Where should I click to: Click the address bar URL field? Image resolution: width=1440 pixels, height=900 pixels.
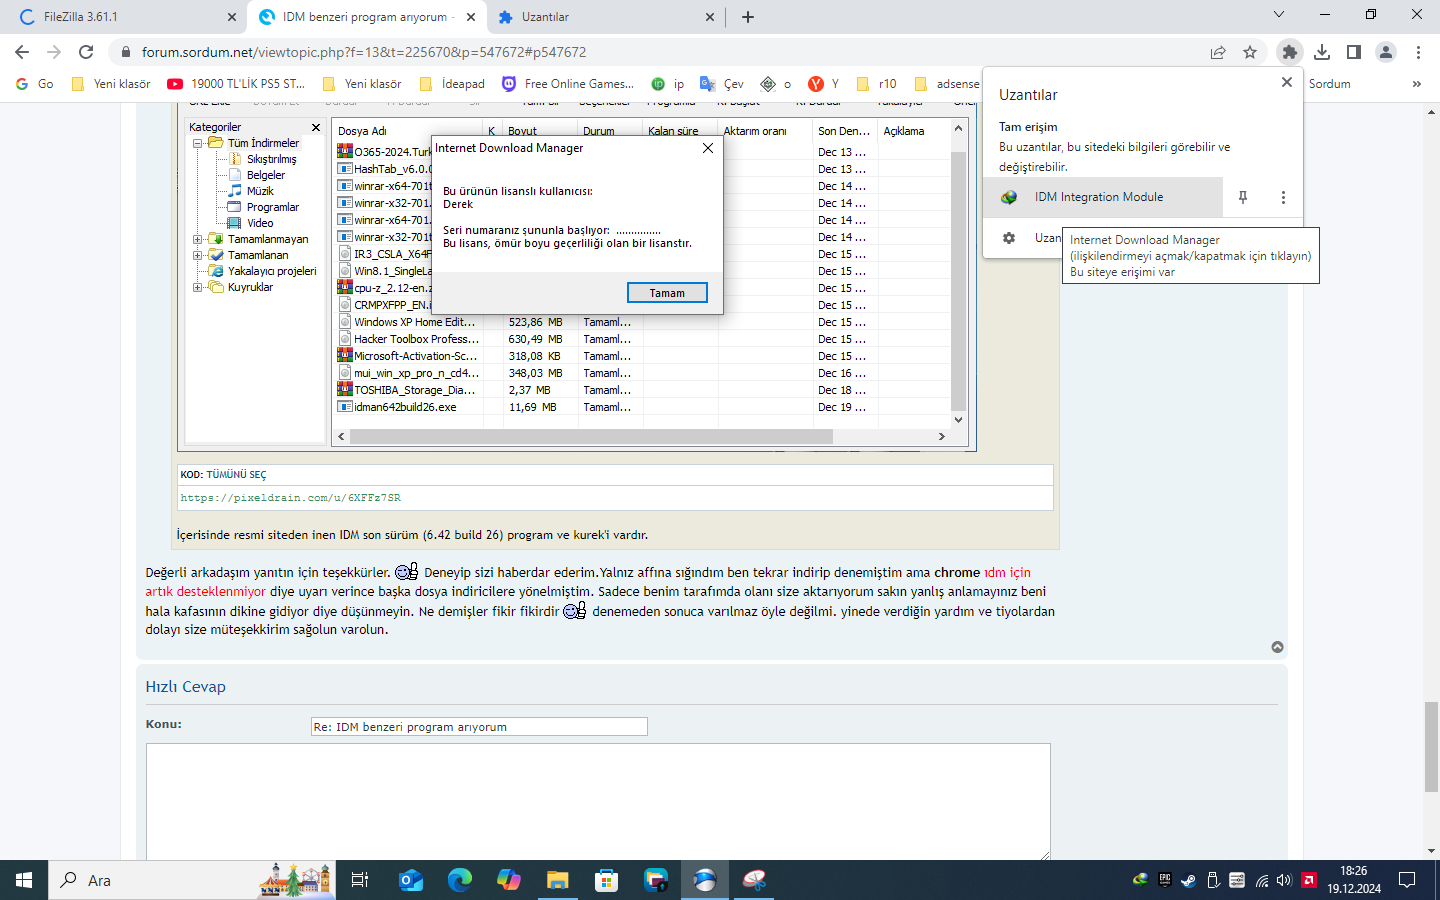tap(660, 52)
